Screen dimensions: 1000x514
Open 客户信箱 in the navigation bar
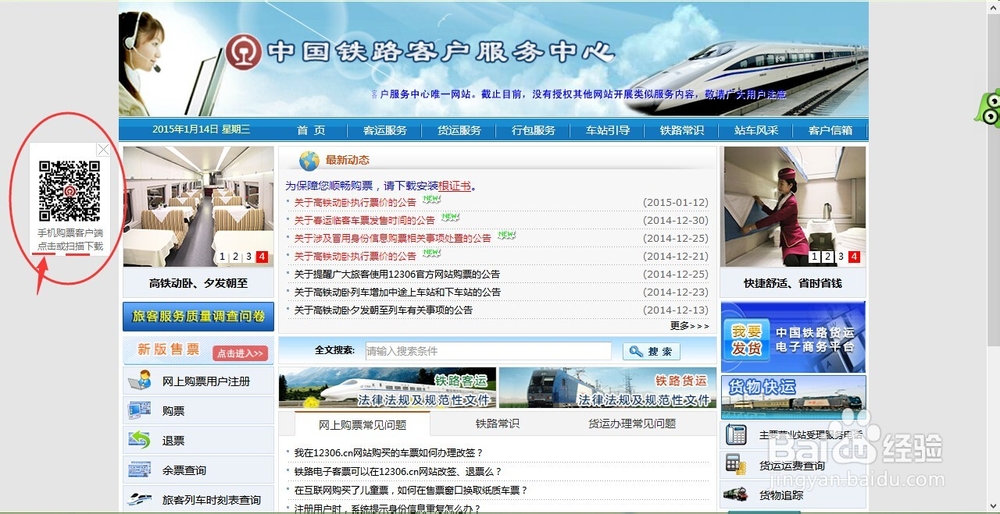coord(830,130)
